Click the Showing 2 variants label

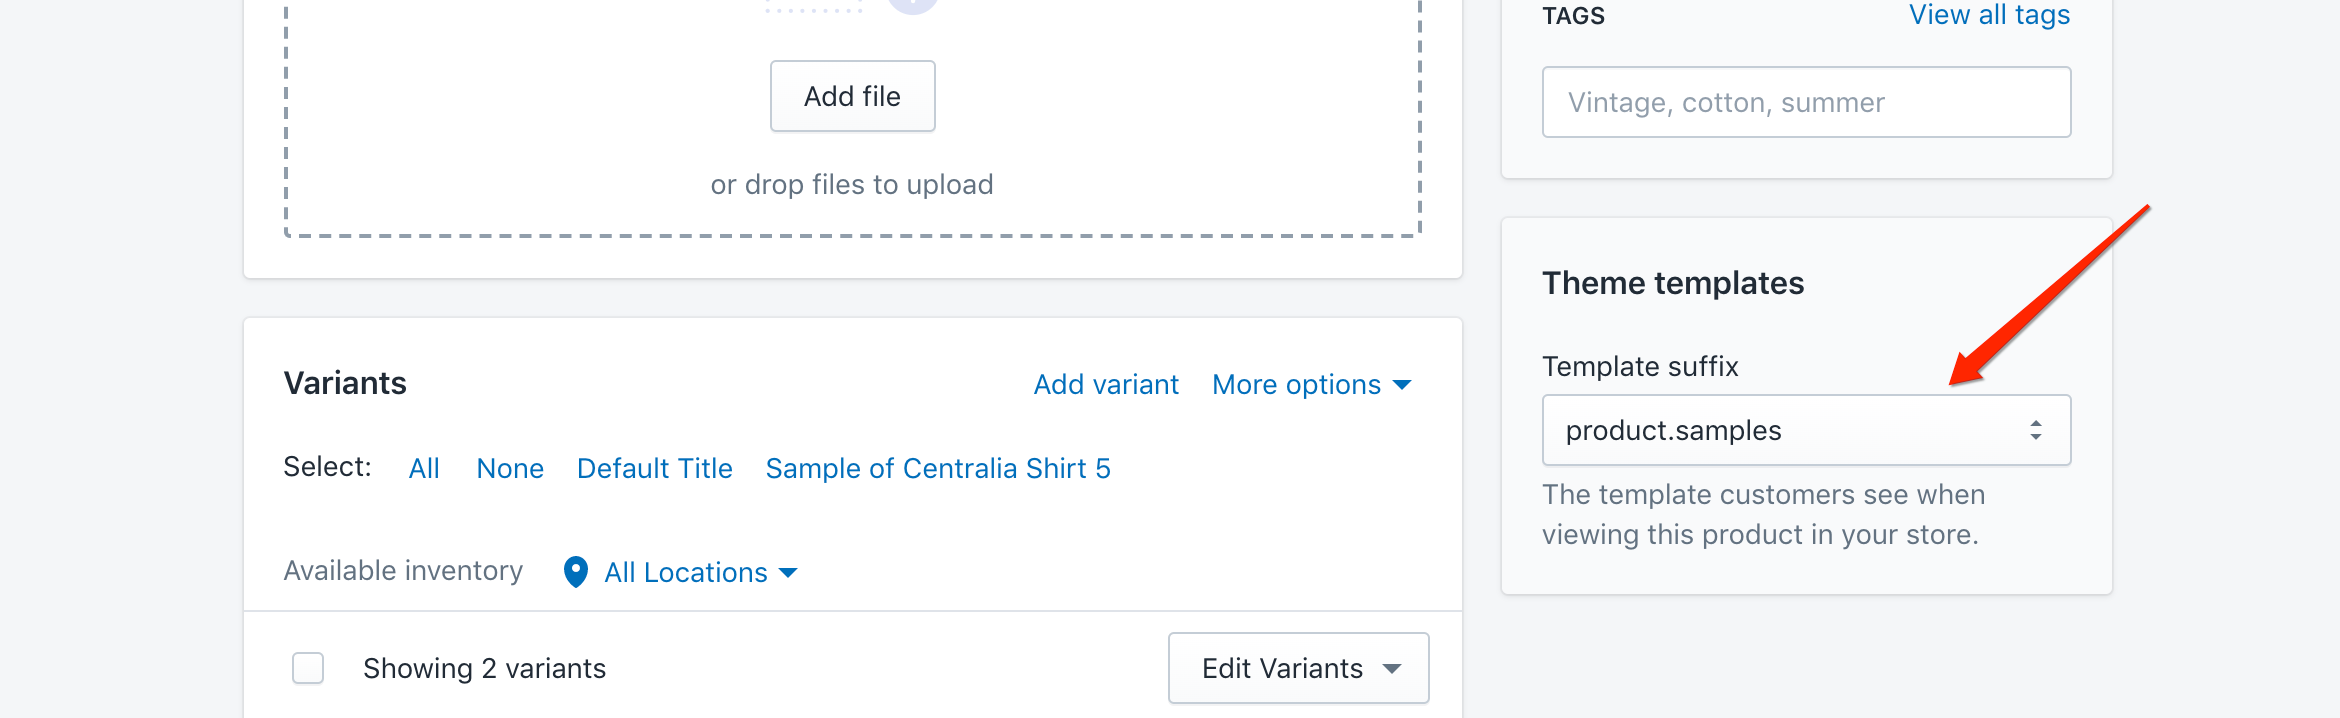tap(484, 669)
